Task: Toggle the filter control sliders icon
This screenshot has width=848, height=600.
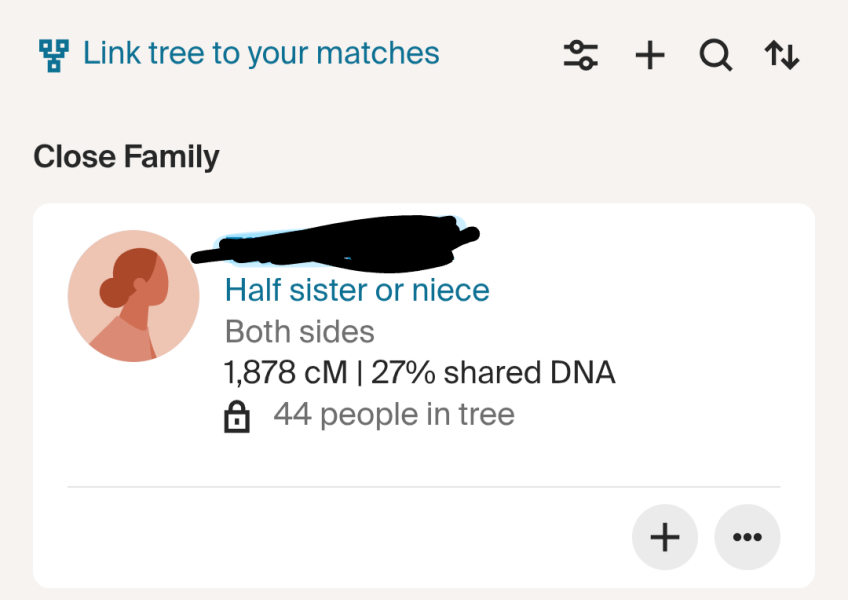Action: [581, 55]
